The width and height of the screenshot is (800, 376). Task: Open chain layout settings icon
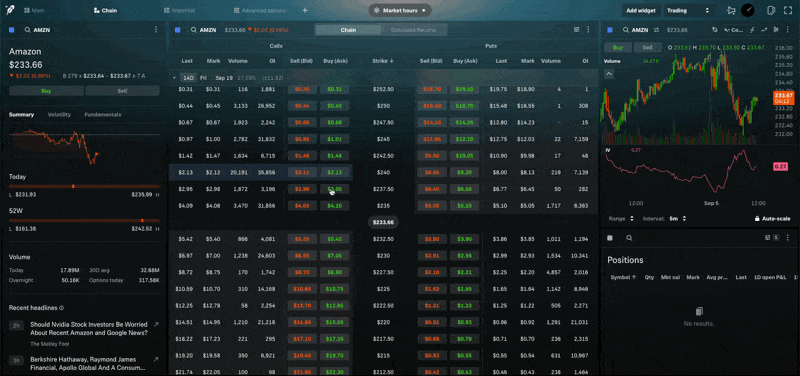pos(577,30)
